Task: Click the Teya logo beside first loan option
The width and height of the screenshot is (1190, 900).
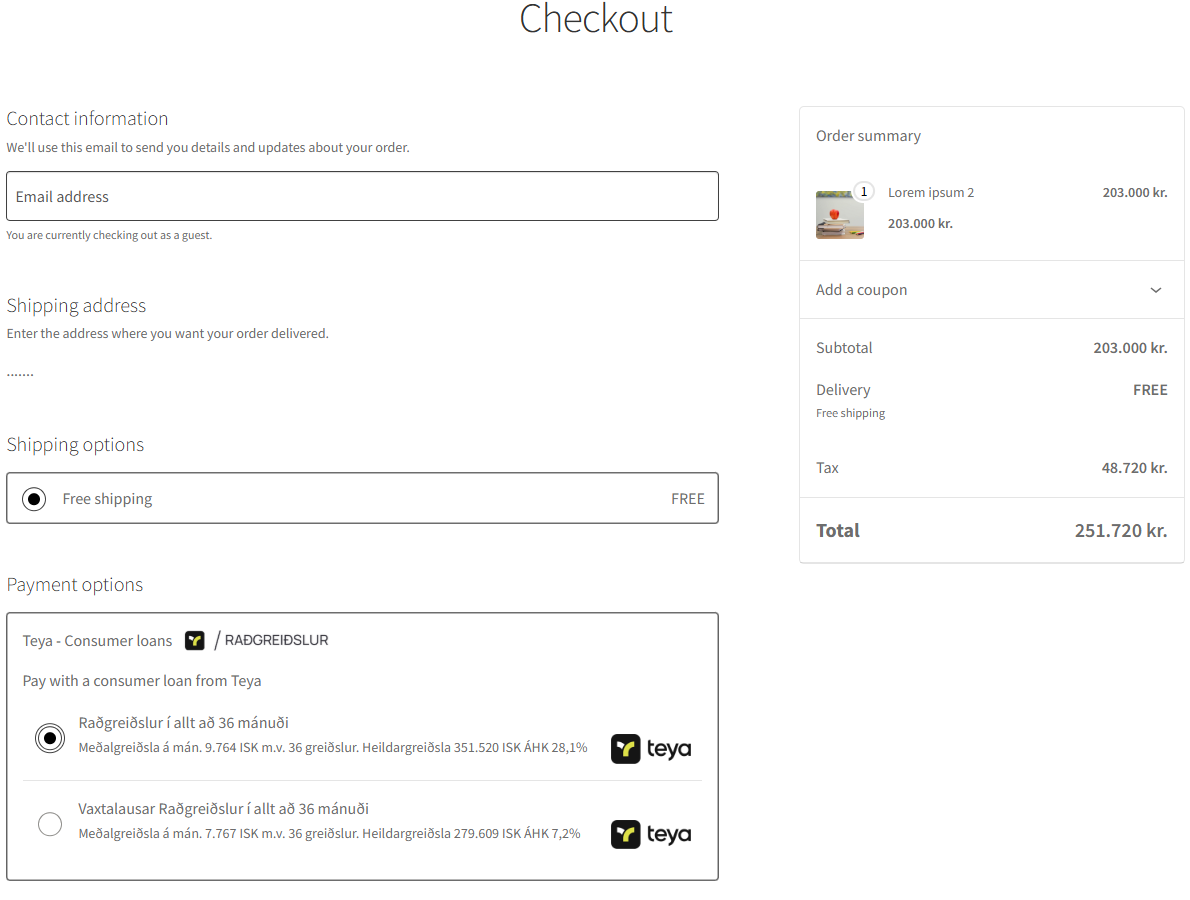Action: [x=651, y=748]
